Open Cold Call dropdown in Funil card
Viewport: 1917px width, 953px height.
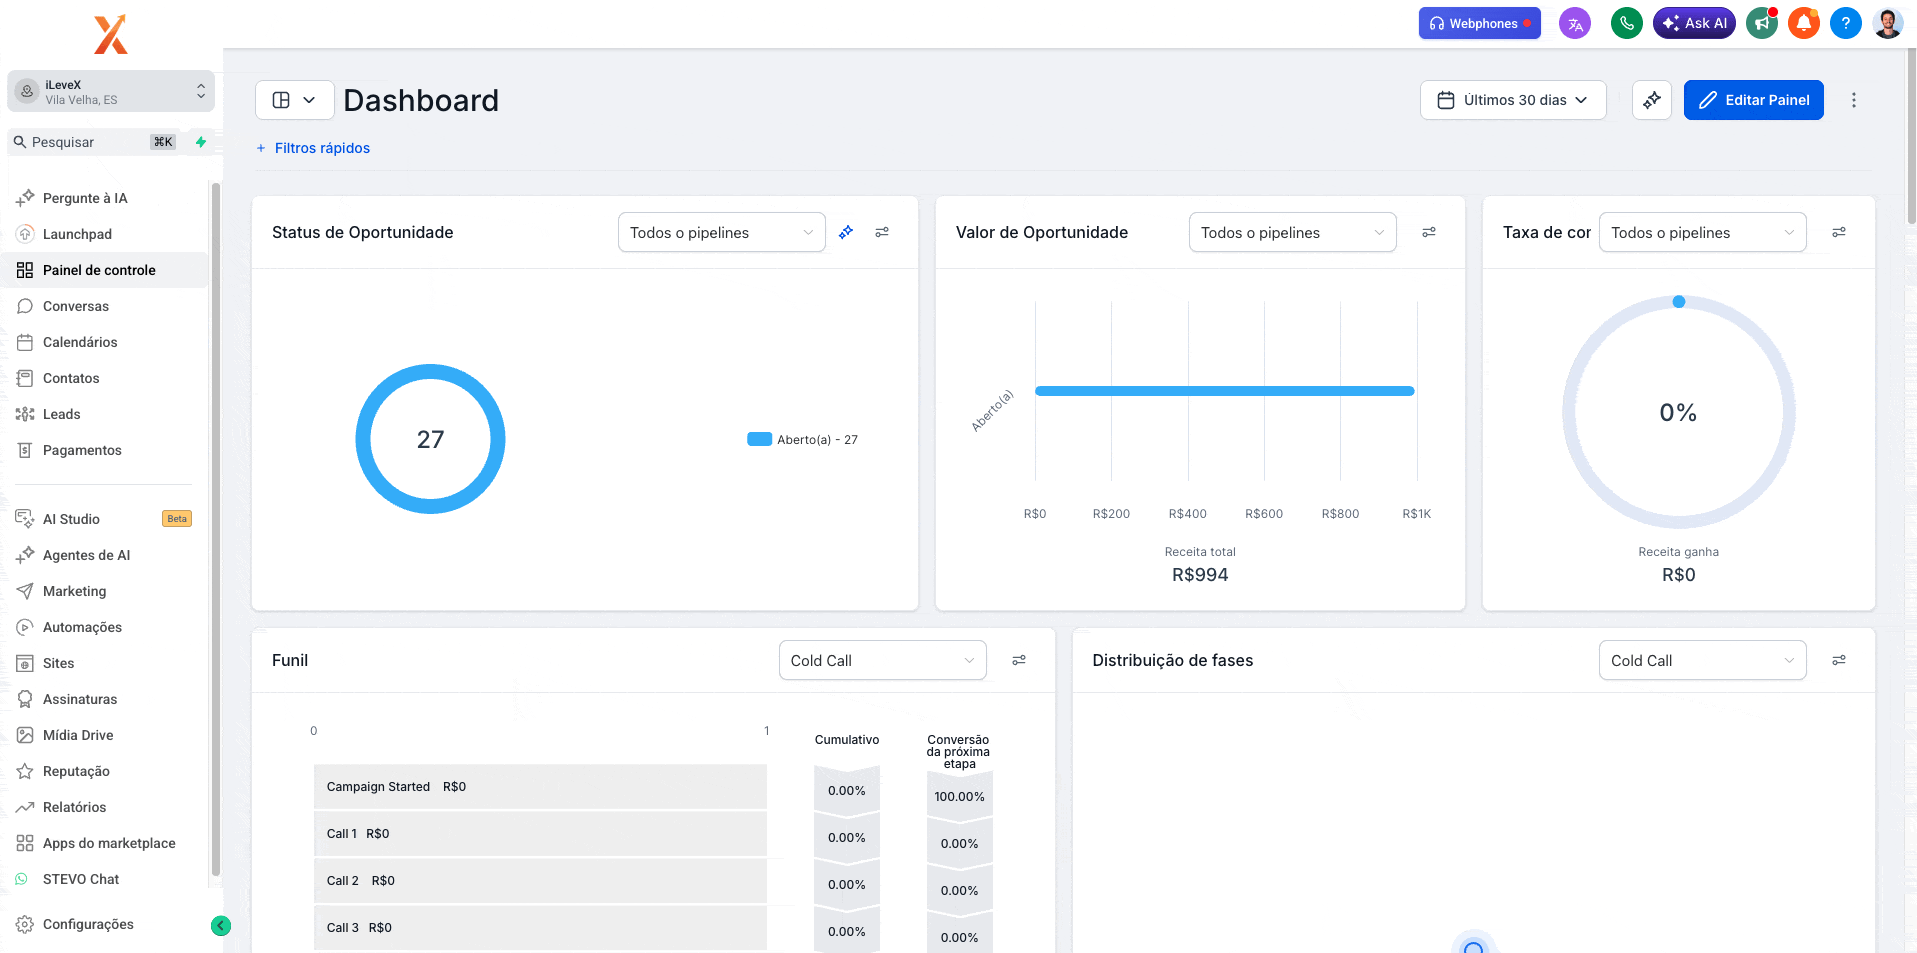pyautogui.click(x=883, y=660)
